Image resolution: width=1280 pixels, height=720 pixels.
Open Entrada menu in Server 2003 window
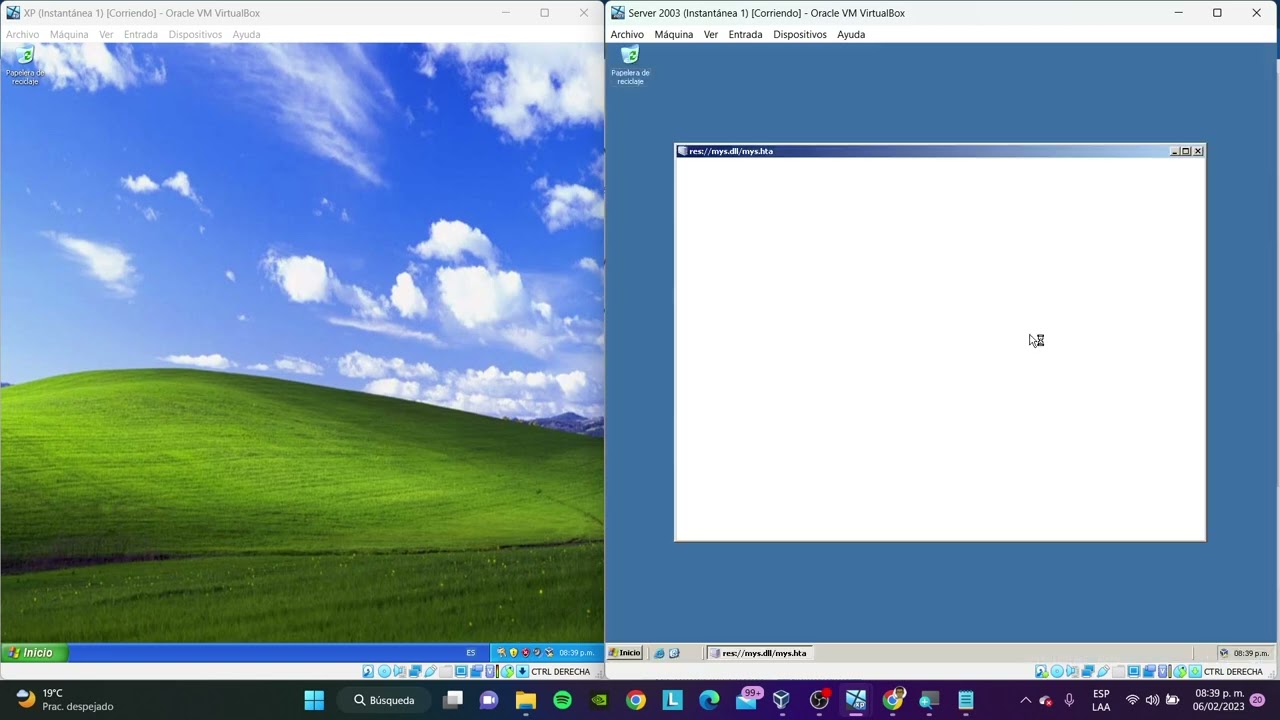point(746,34)
